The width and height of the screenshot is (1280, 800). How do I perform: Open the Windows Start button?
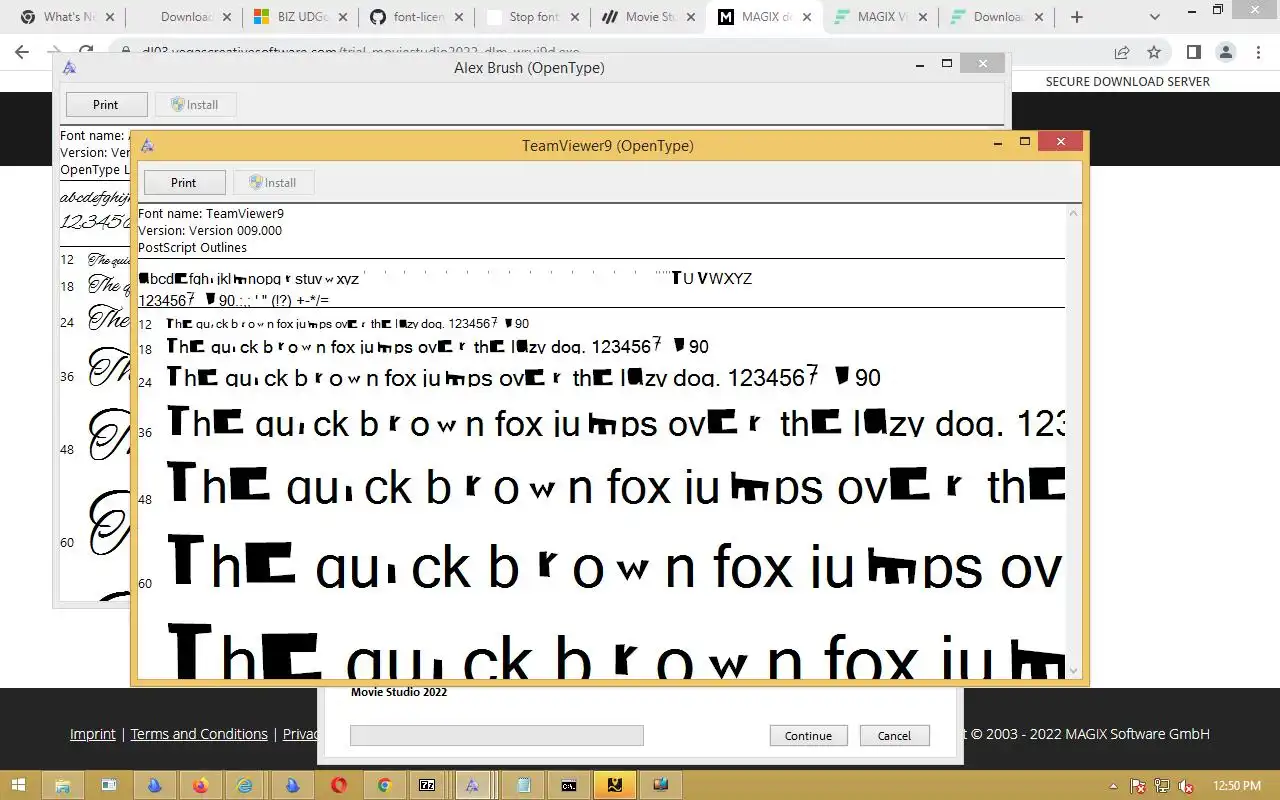click(x=19, y=785)
